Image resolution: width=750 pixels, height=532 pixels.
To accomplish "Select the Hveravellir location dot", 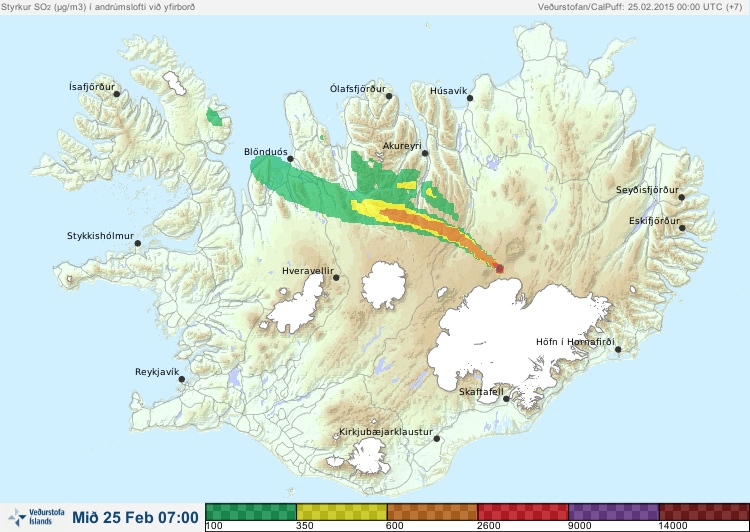I will pos(336,277).
